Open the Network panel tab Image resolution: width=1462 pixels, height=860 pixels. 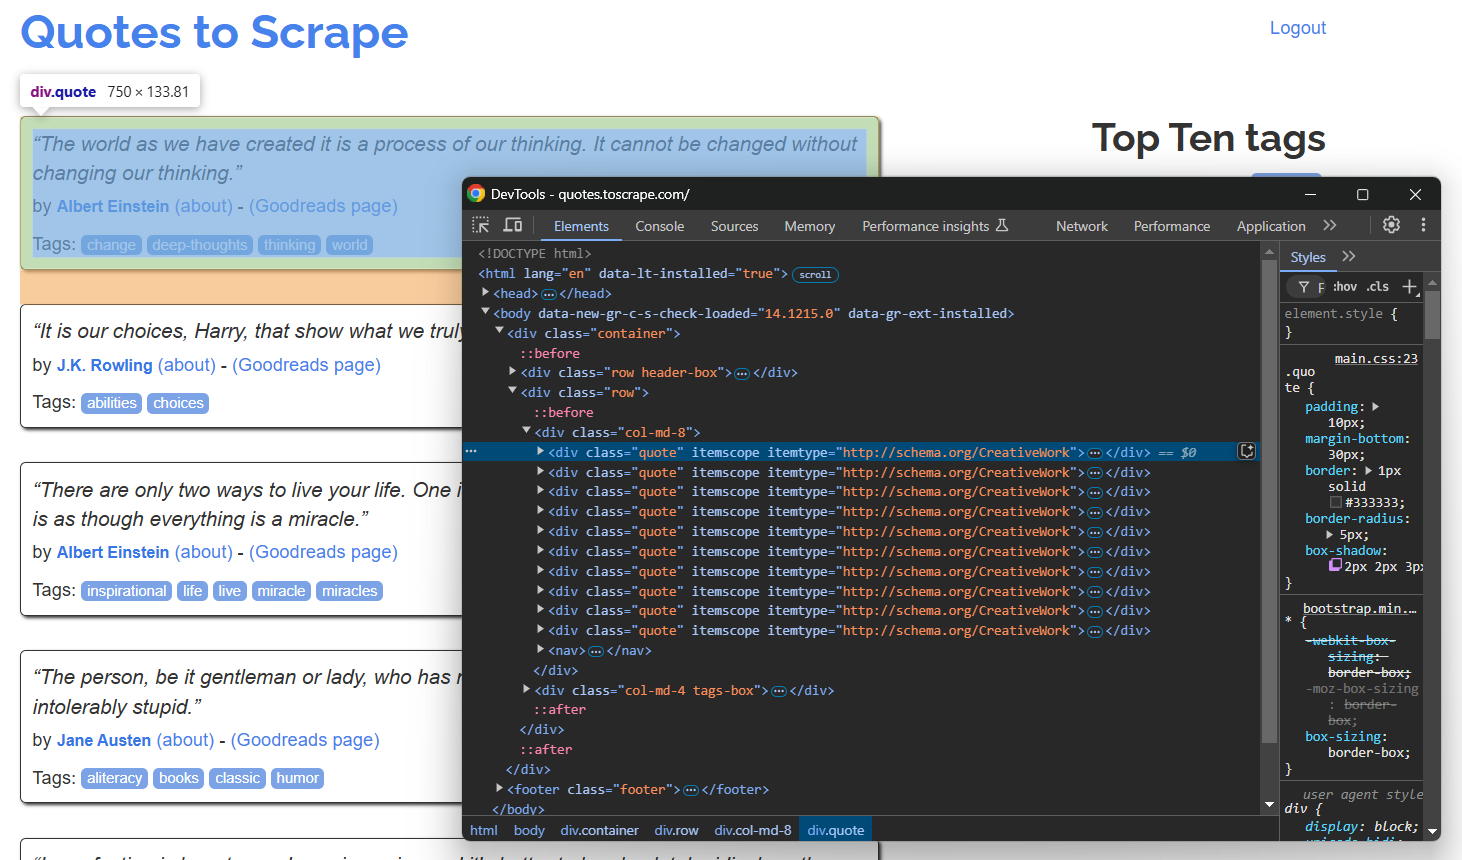tap(1081, 225)
